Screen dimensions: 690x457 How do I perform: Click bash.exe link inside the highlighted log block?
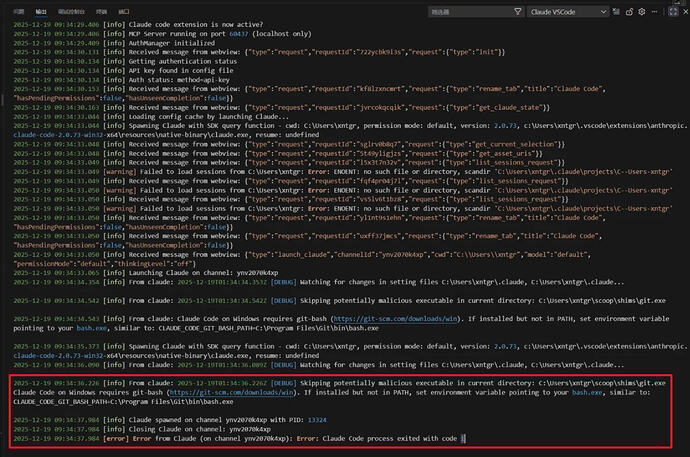point(587,392)
